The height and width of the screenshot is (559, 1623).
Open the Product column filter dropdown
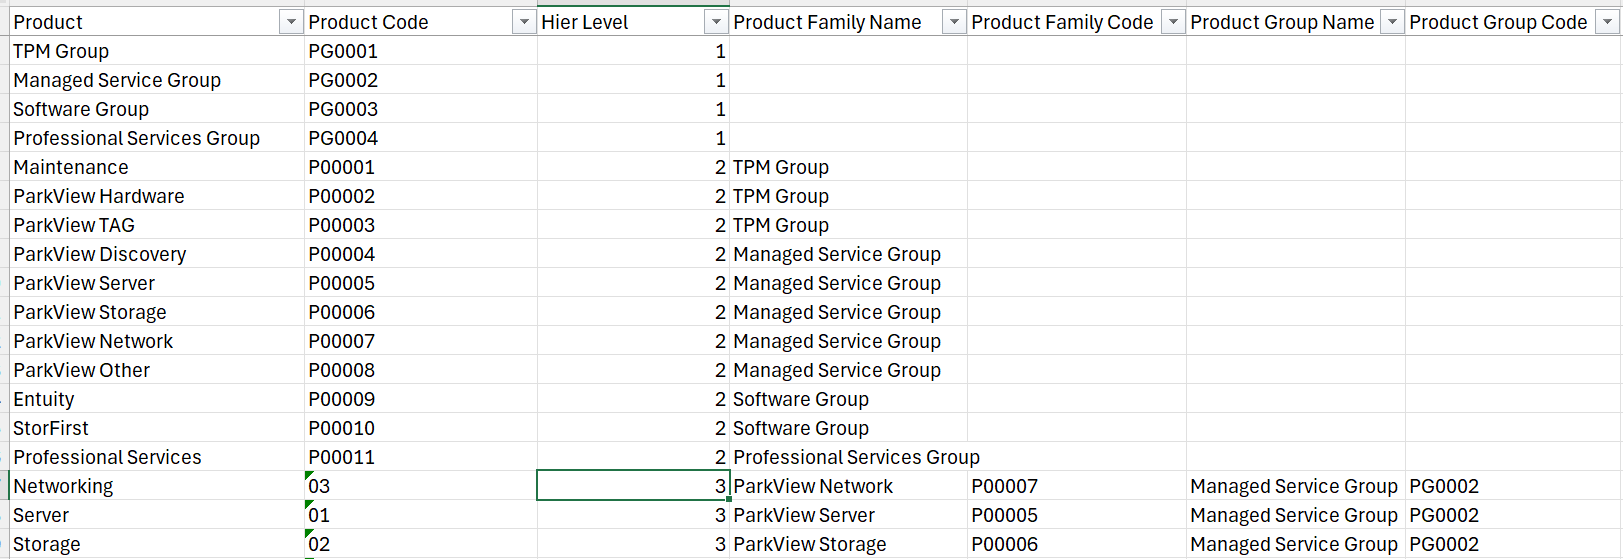[291, 22]
